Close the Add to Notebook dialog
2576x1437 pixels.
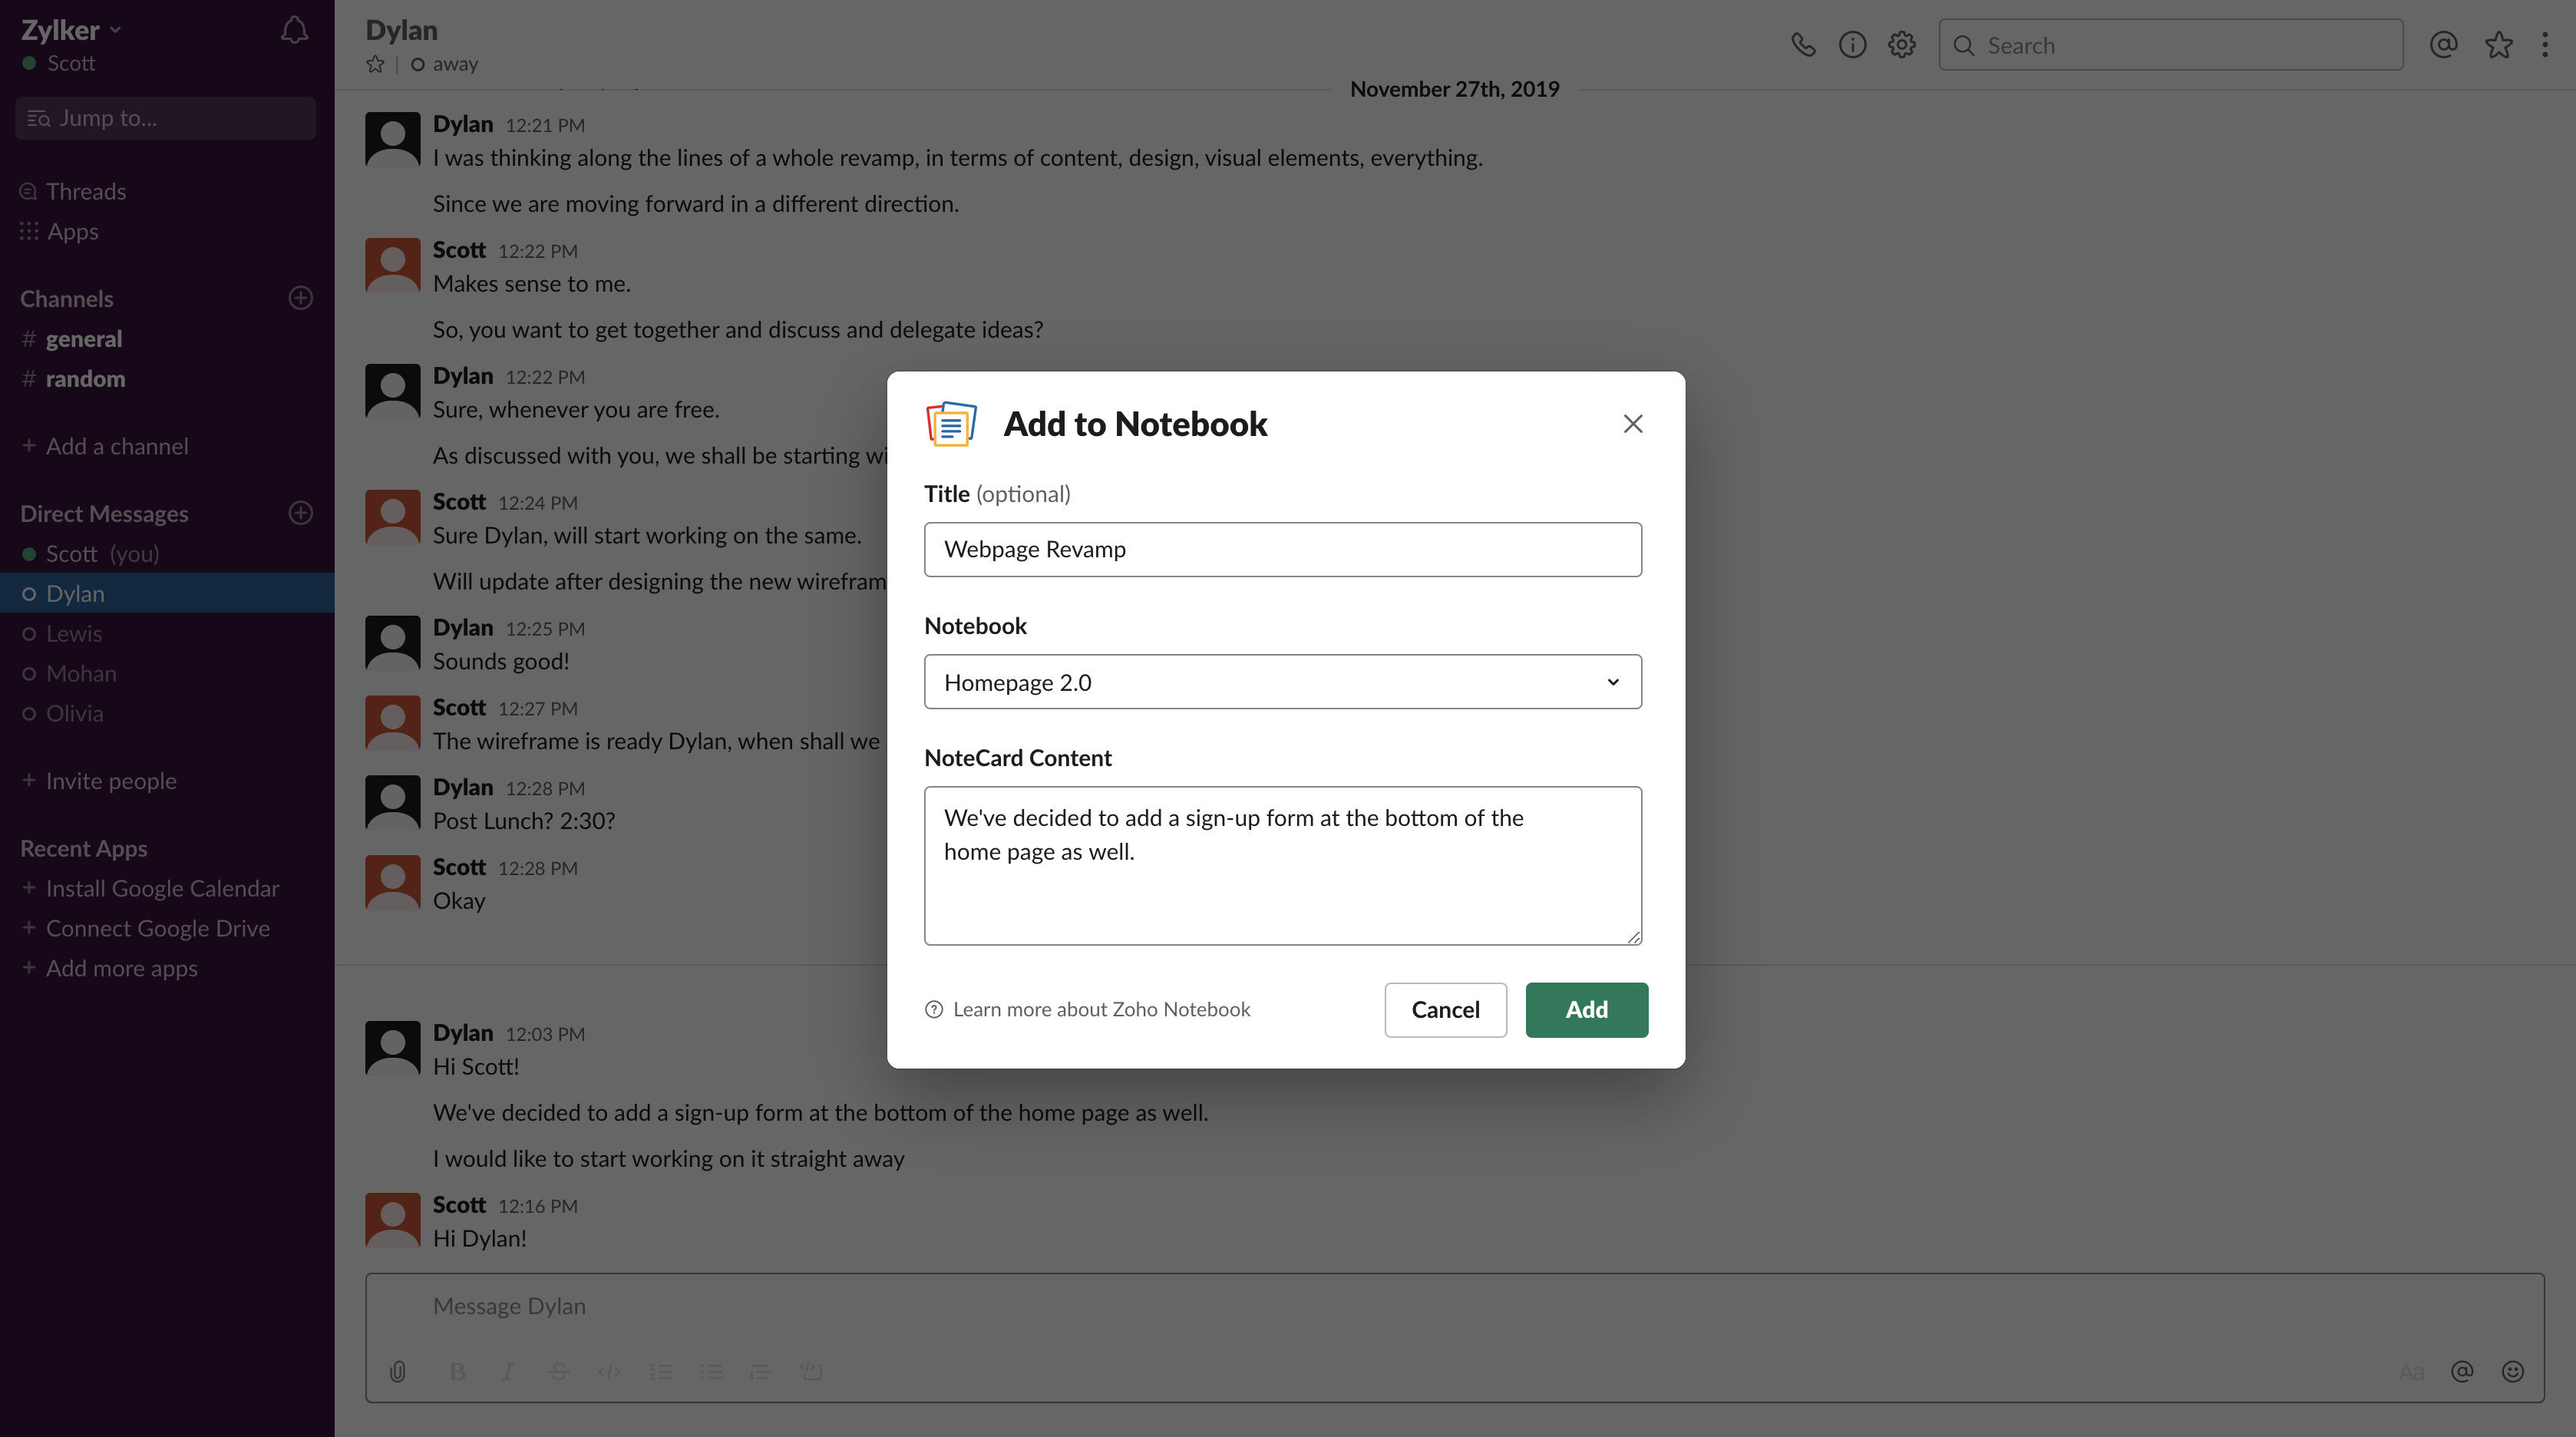[1632, 424]
